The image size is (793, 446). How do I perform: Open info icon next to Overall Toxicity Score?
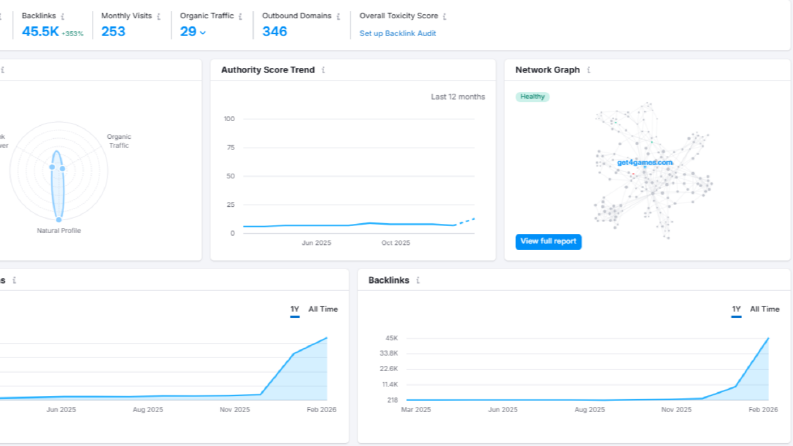pos(445,17)
